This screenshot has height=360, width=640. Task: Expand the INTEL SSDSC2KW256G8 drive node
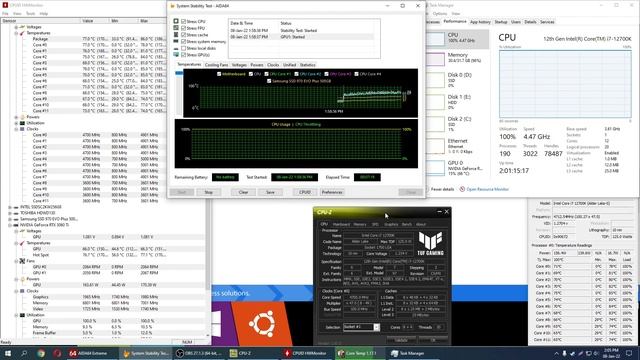click(10, 207)
